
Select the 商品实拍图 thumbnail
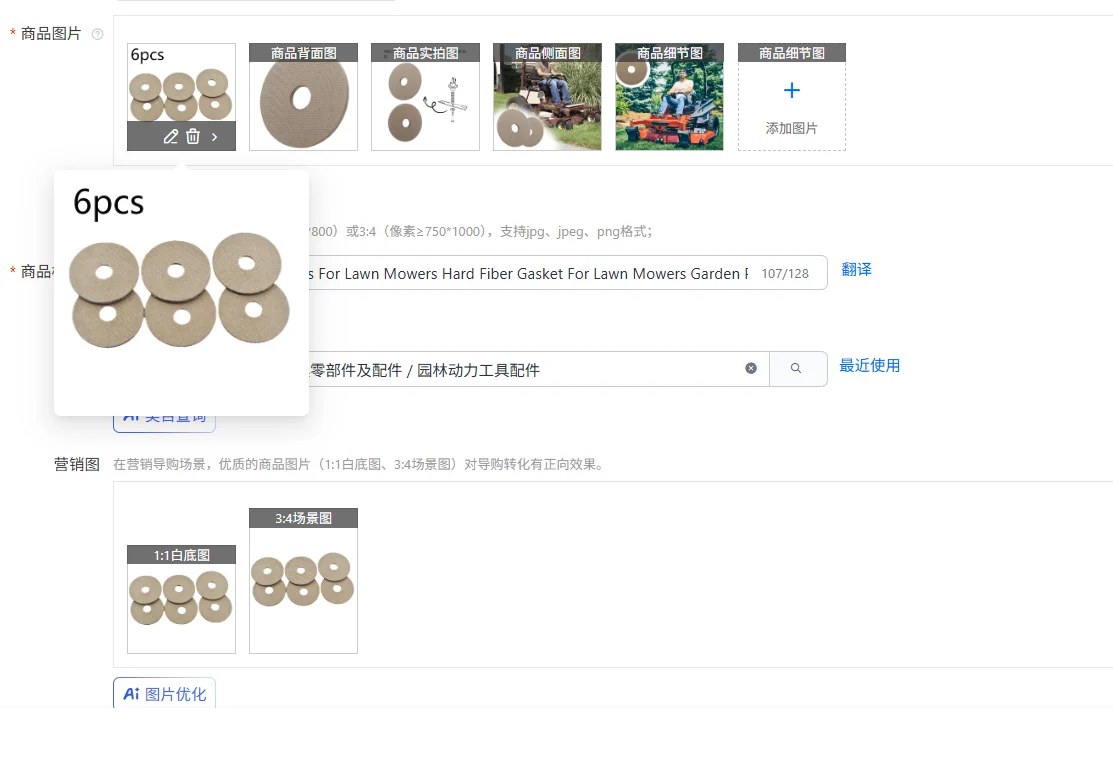[425, 97]
